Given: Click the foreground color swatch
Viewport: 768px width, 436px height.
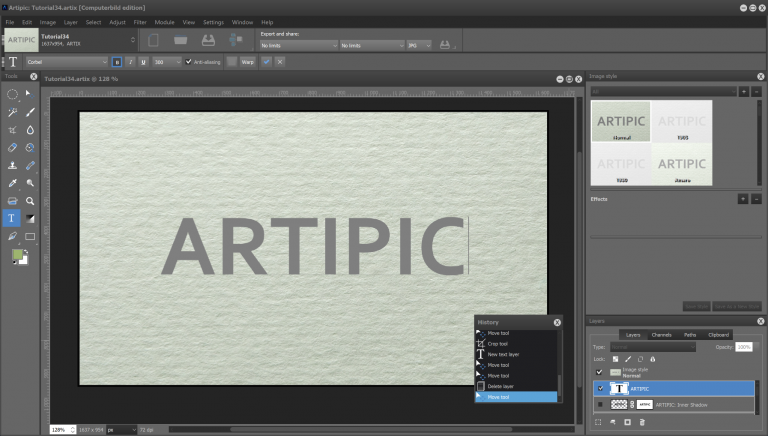Looking at the screenshot, I should (x=17, y=255).
